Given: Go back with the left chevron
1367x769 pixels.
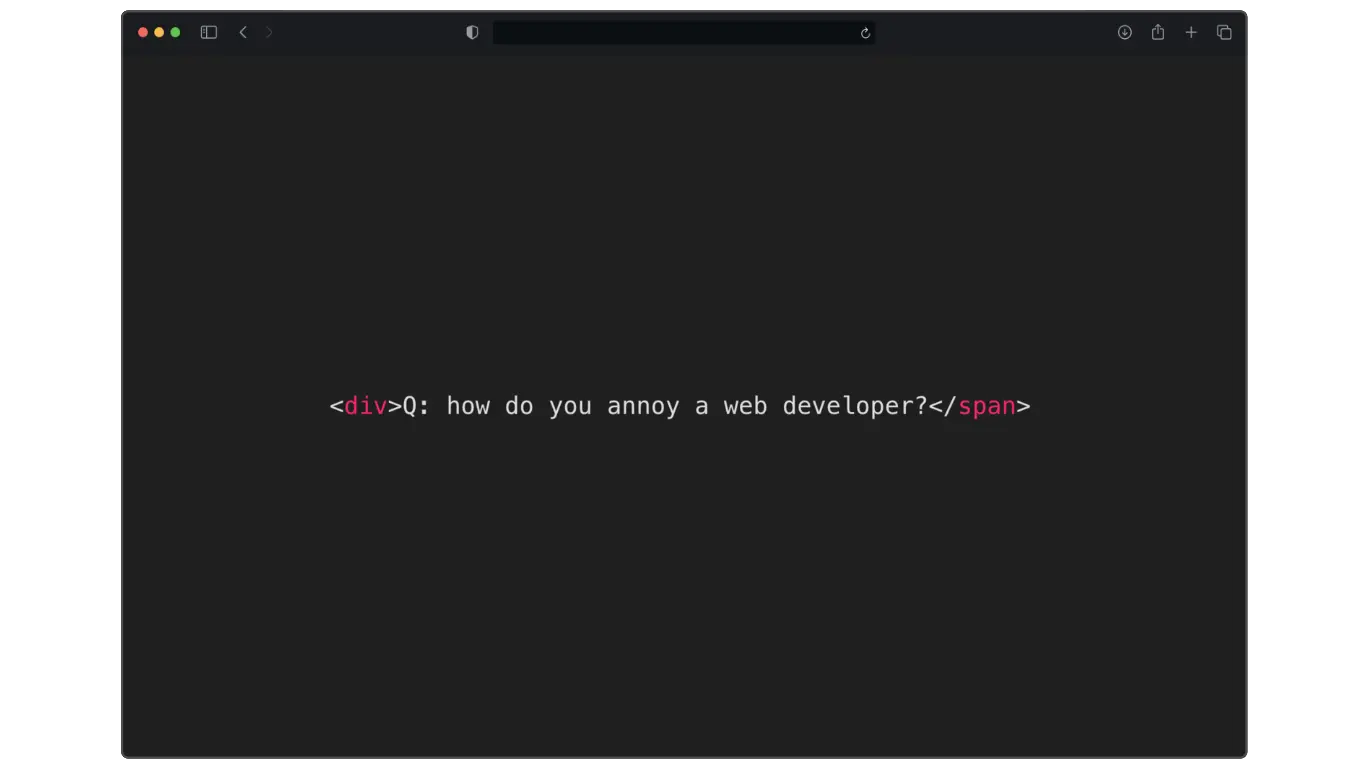Looking at the screenshot, I should tap(242, 32).
